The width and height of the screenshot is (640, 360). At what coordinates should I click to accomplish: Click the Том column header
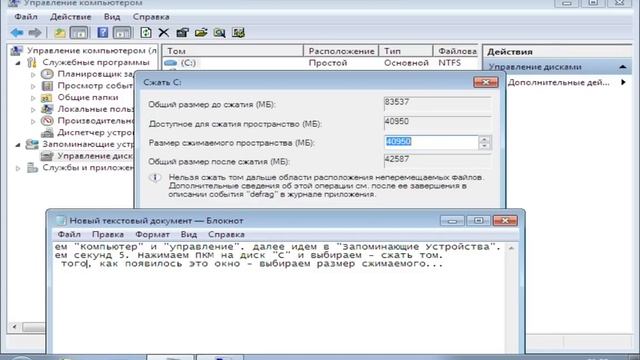pyautogui.click(x=233, y=51)
